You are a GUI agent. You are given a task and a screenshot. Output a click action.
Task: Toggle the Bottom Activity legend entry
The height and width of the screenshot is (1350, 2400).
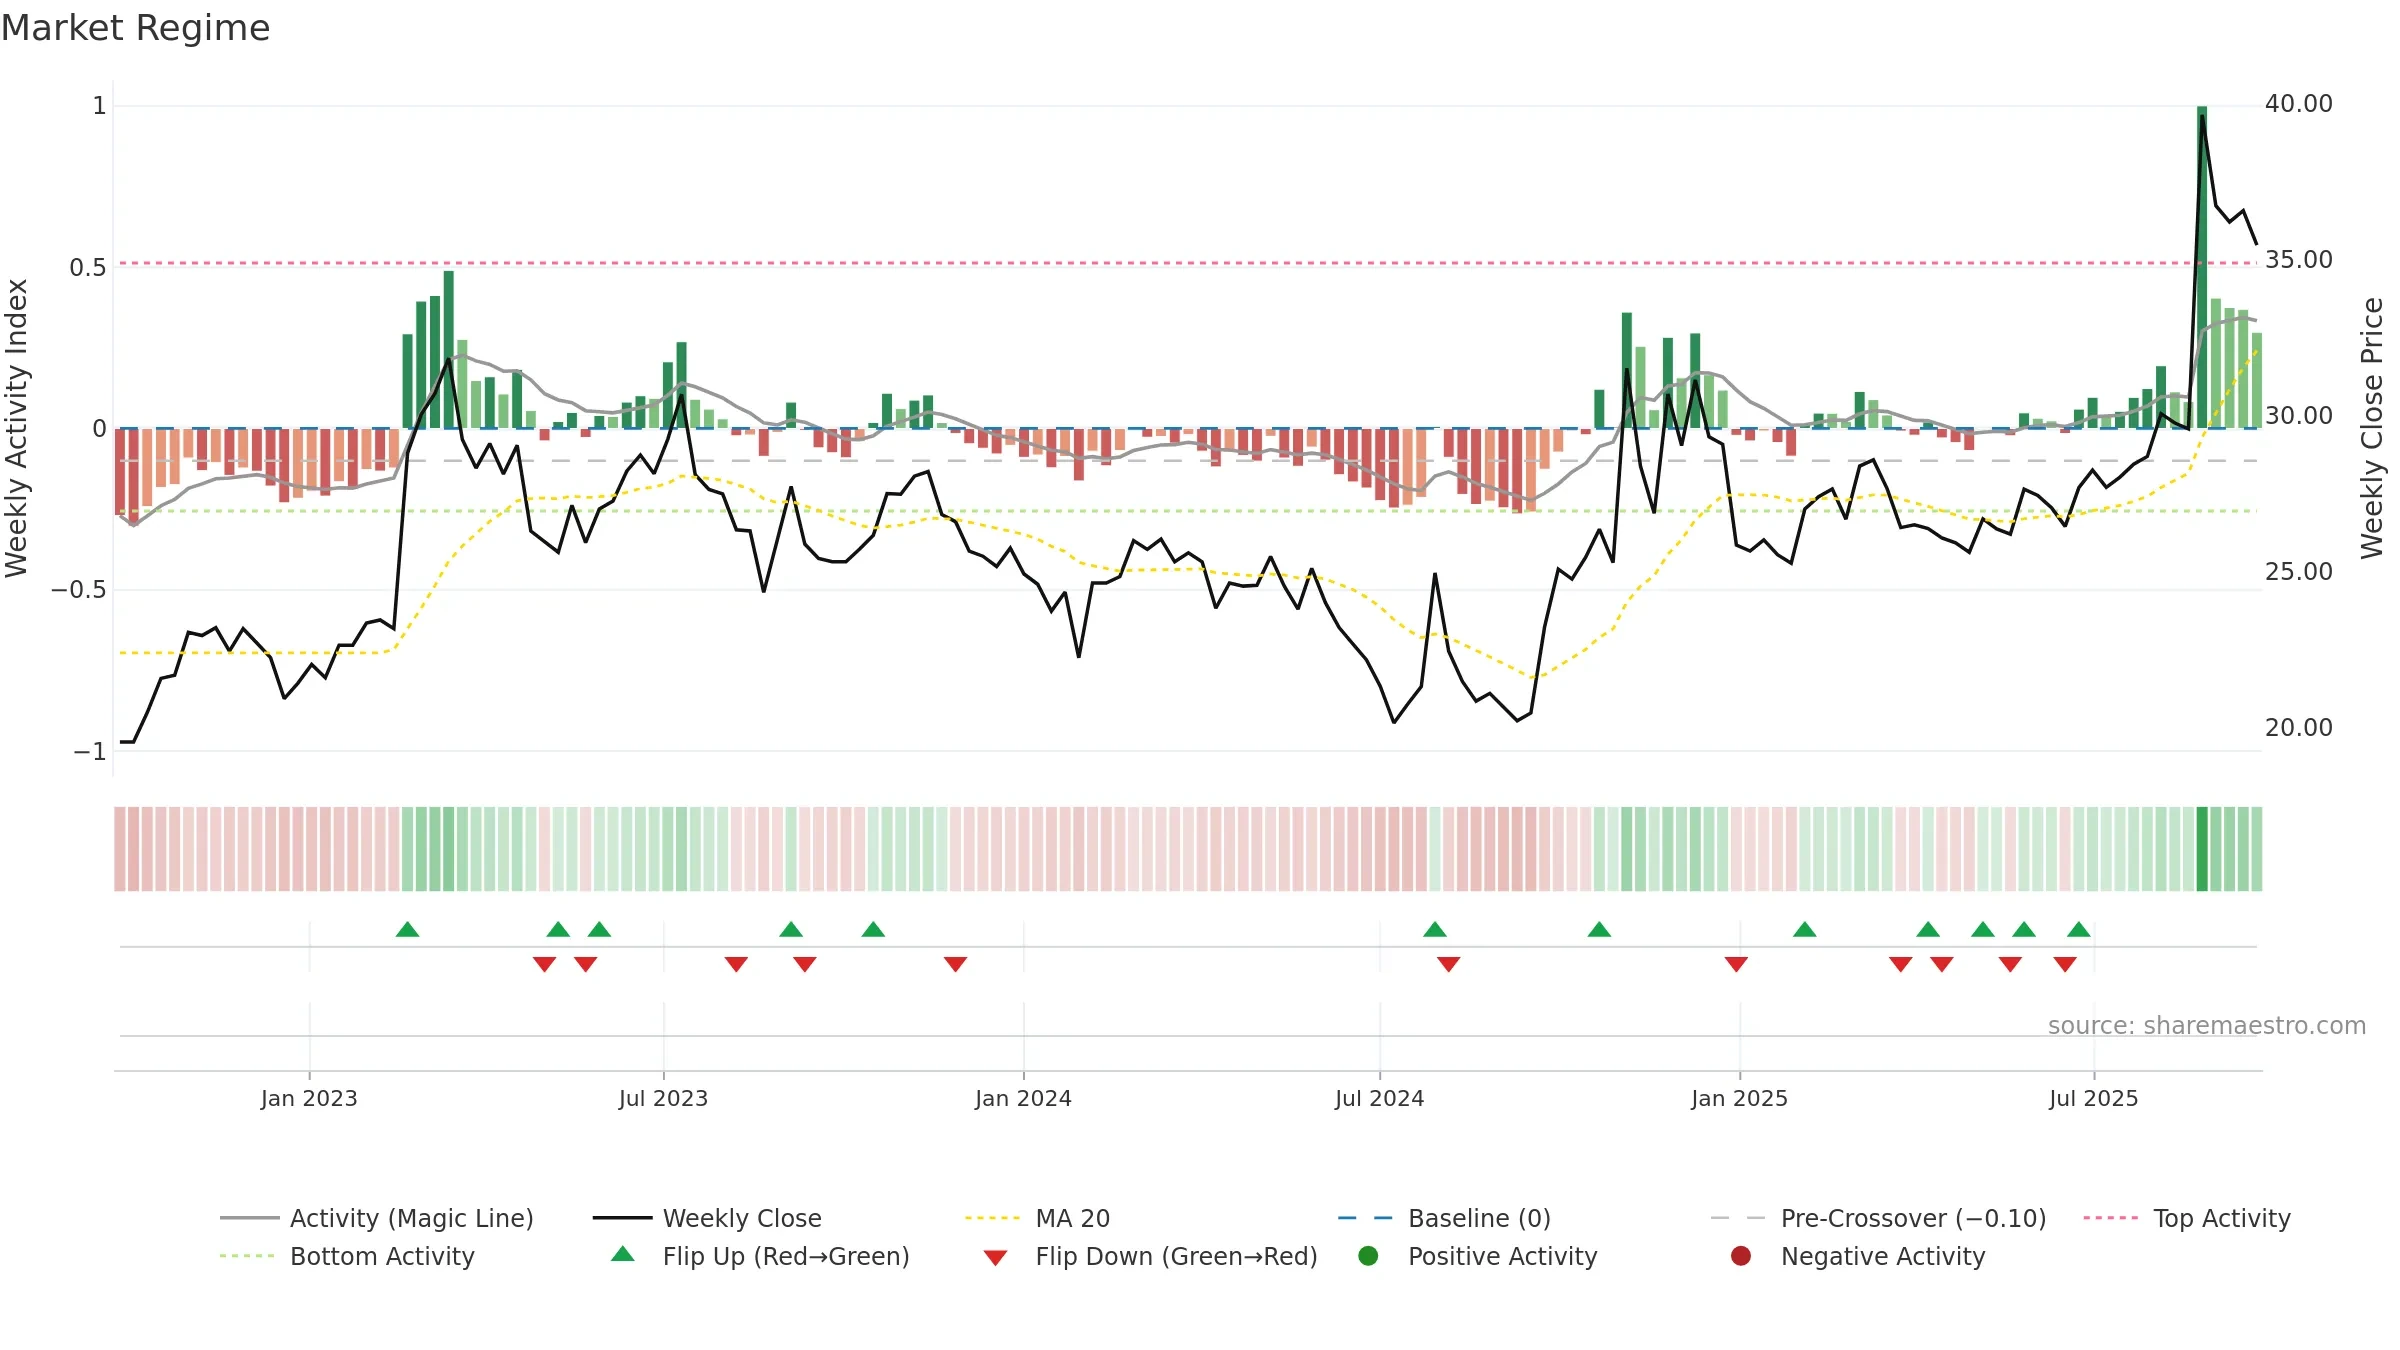pos(347,1256)
